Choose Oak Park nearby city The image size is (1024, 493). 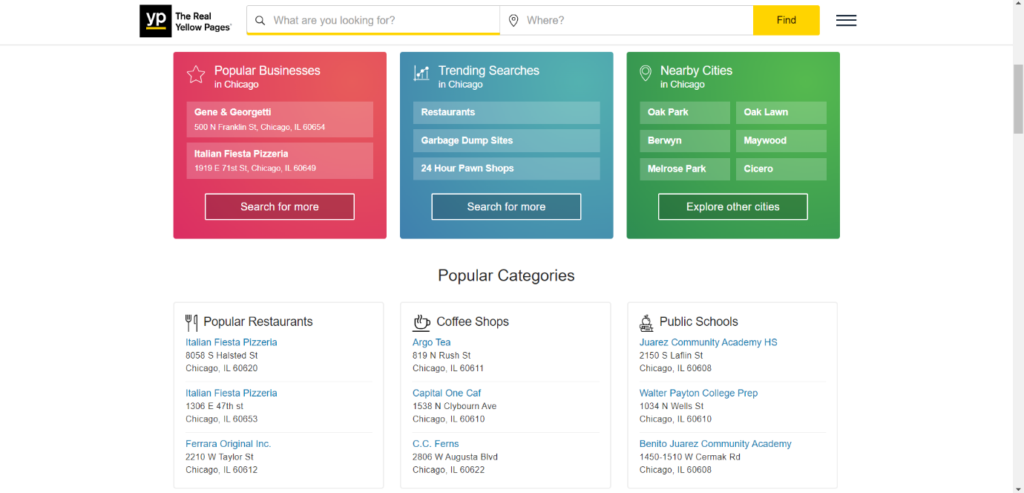coord(685,112)
